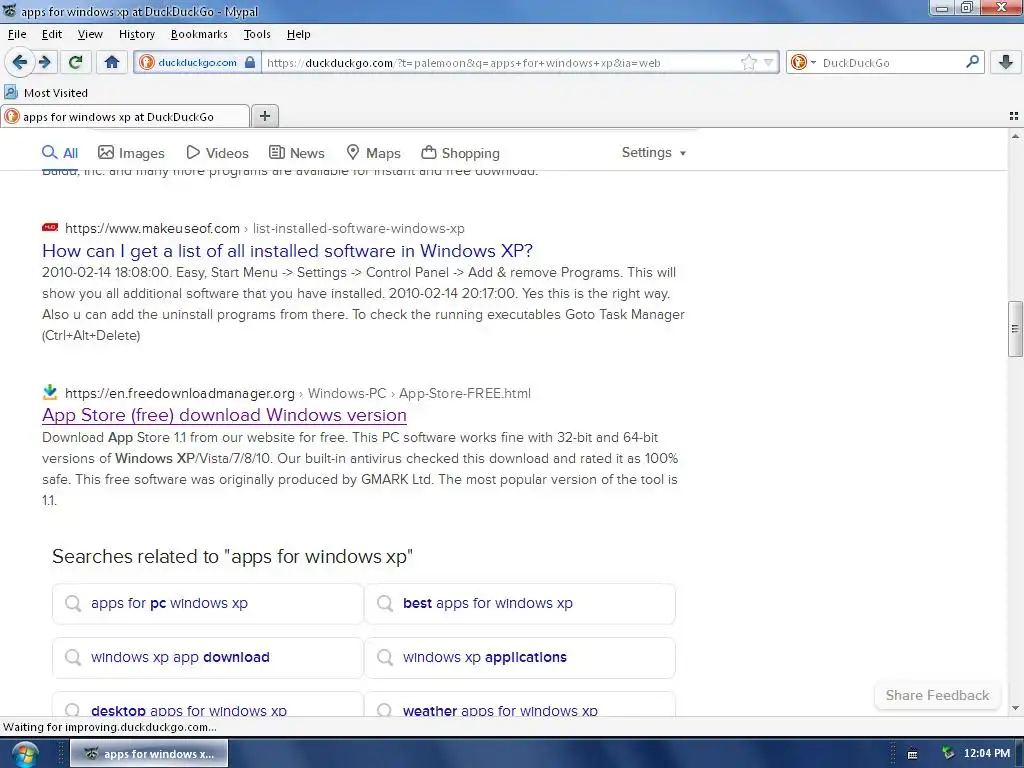Switch to Videos search results
This screenshot has width=1024, height=768.
point(217,153)
